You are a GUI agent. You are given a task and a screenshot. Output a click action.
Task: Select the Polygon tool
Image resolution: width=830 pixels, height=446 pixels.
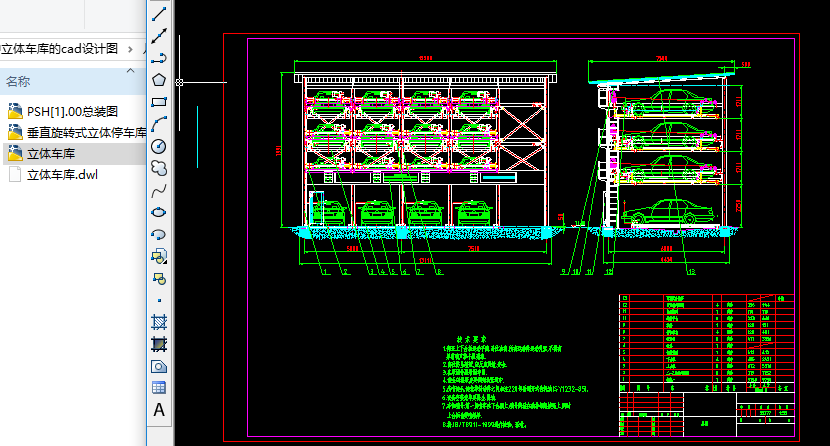point(159,80)
